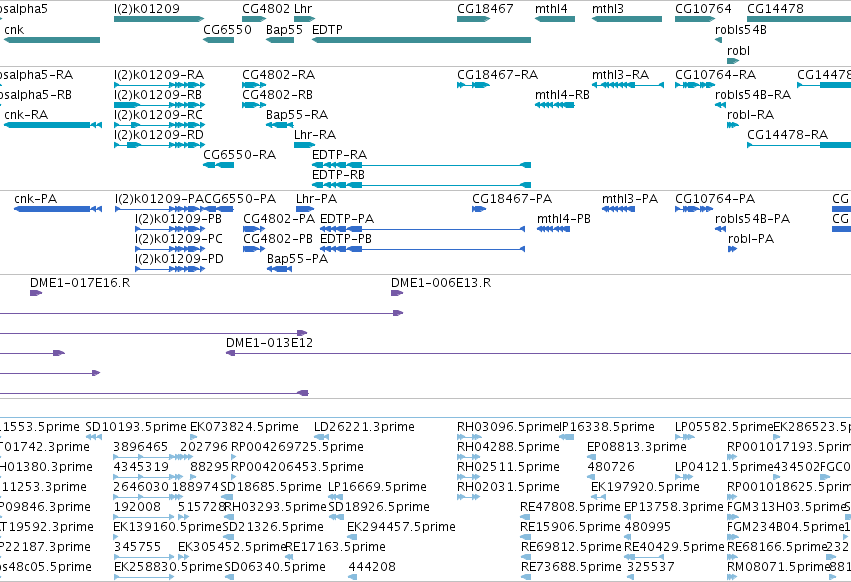Click the RE73688.5prime label
Image resolution: width=851 pixels, height=582 pixels.
click(571, 567)
